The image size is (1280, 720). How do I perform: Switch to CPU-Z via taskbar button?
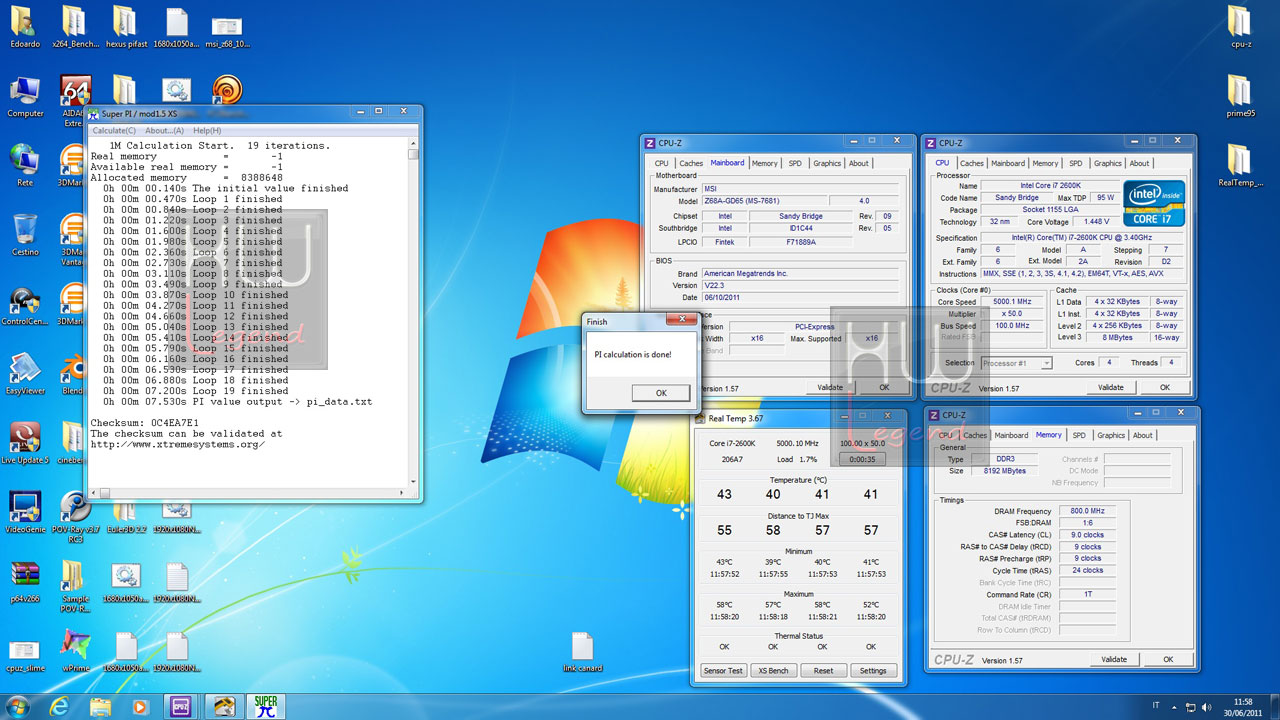182,706
